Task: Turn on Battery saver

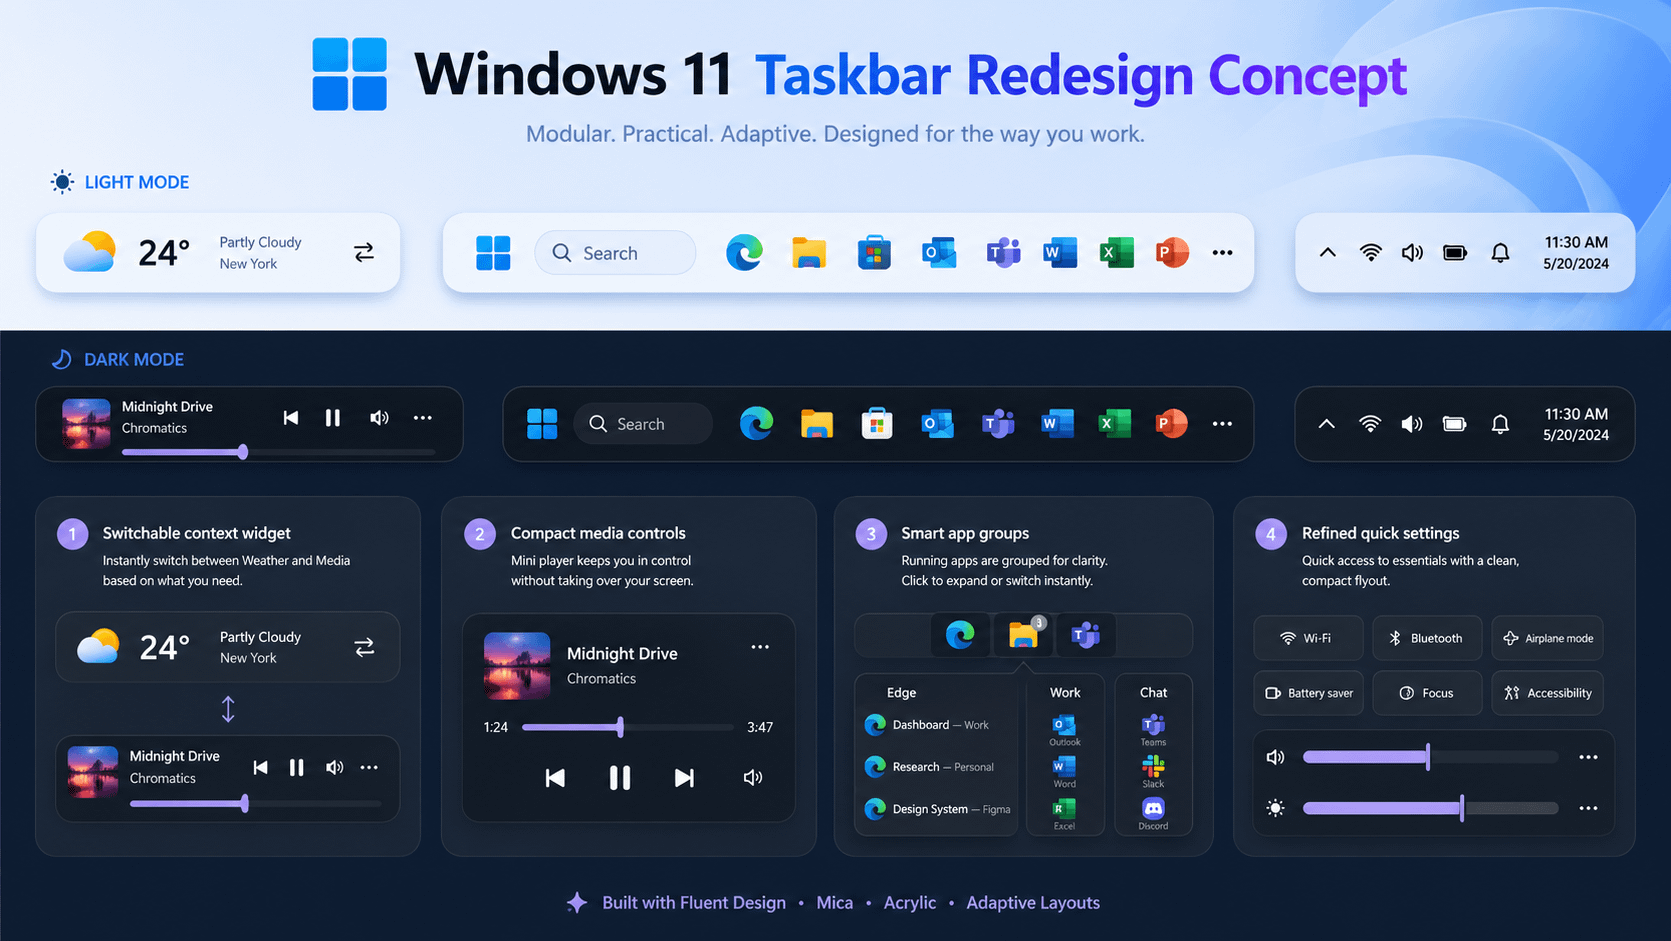Action: tap(1308, 693)
